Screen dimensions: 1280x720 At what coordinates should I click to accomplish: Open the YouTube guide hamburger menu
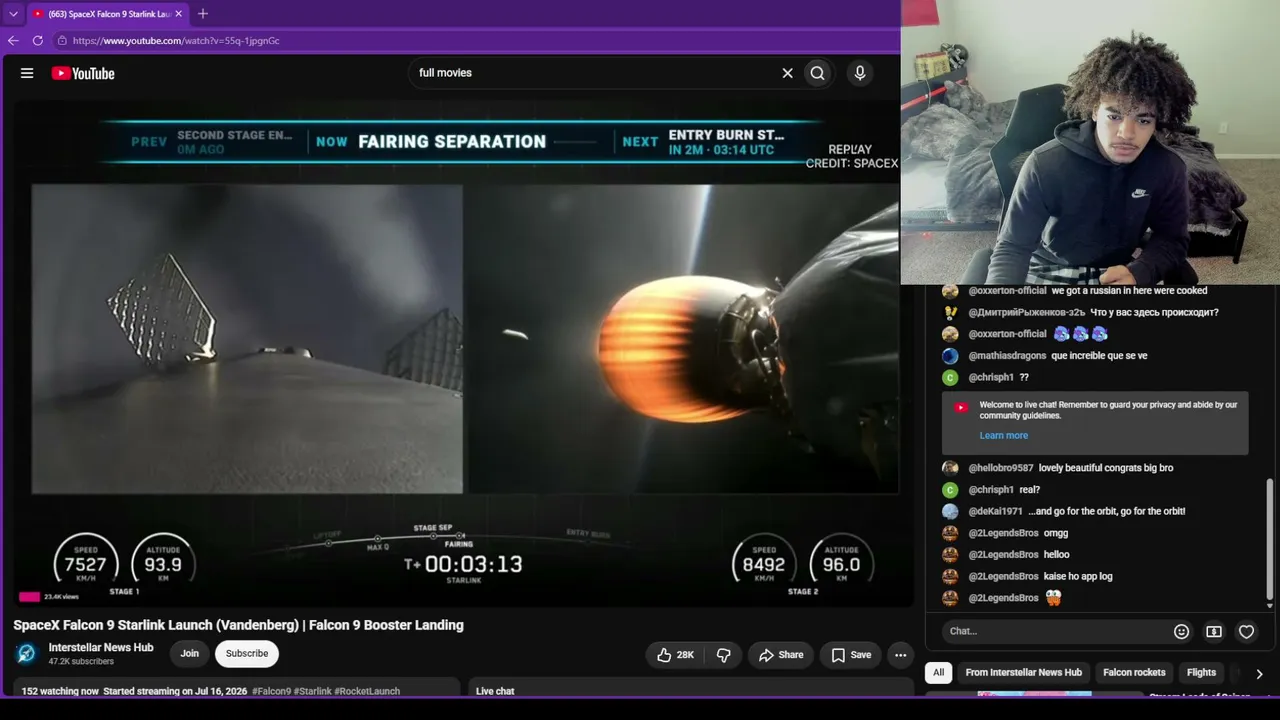(x=27, y=73)
